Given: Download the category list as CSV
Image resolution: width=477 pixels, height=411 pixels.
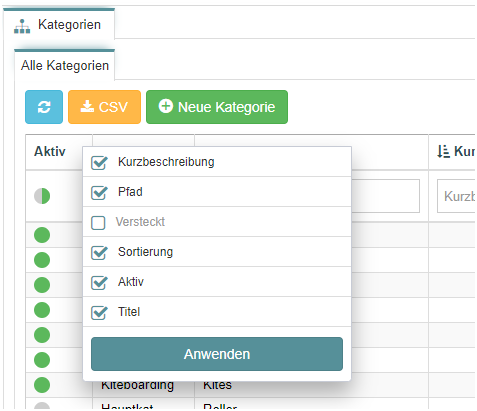Looking at the screenshot, I should tap(104, 107).
